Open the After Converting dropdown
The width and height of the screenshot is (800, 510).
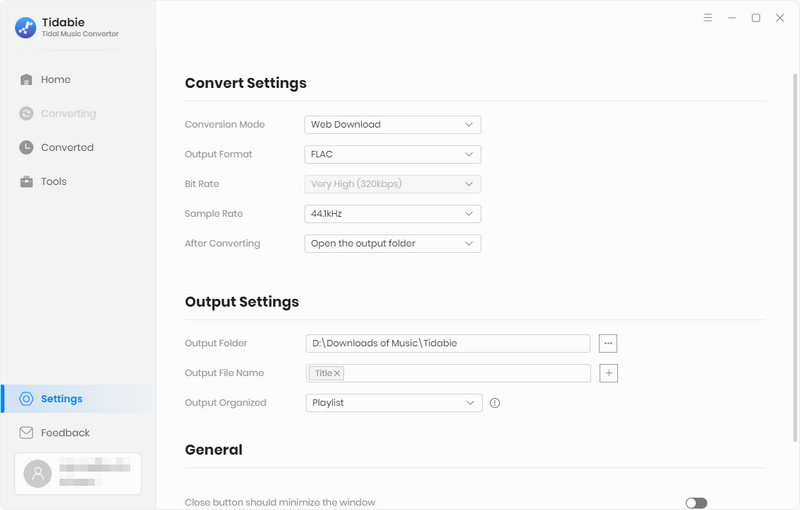[x=392, y=243]
